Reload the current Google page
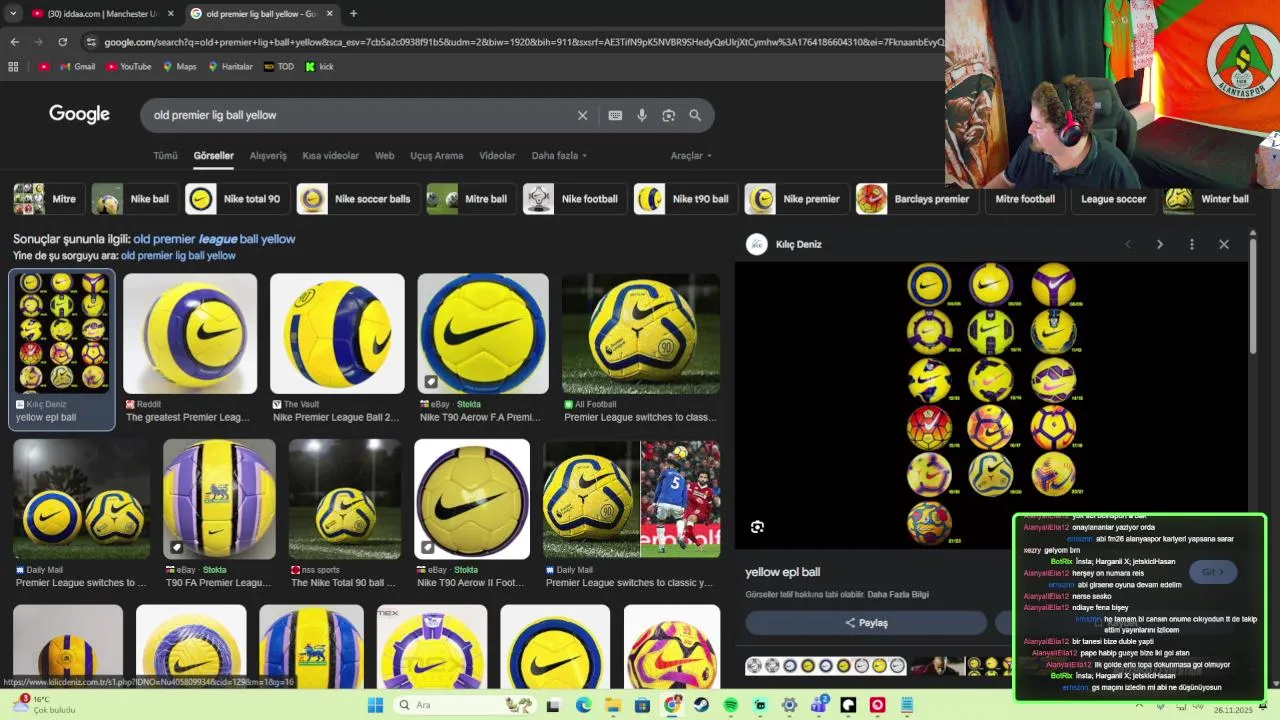Viewport: 1280px width, 720px height. [62, 42]
